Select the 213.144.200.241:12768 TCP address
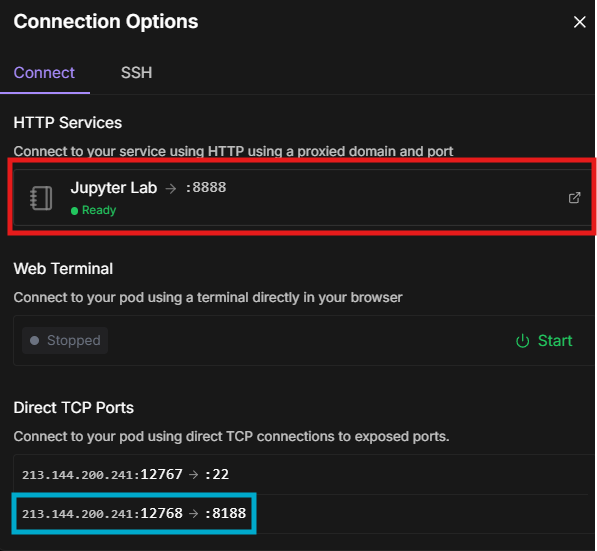 tap(102, 513)
